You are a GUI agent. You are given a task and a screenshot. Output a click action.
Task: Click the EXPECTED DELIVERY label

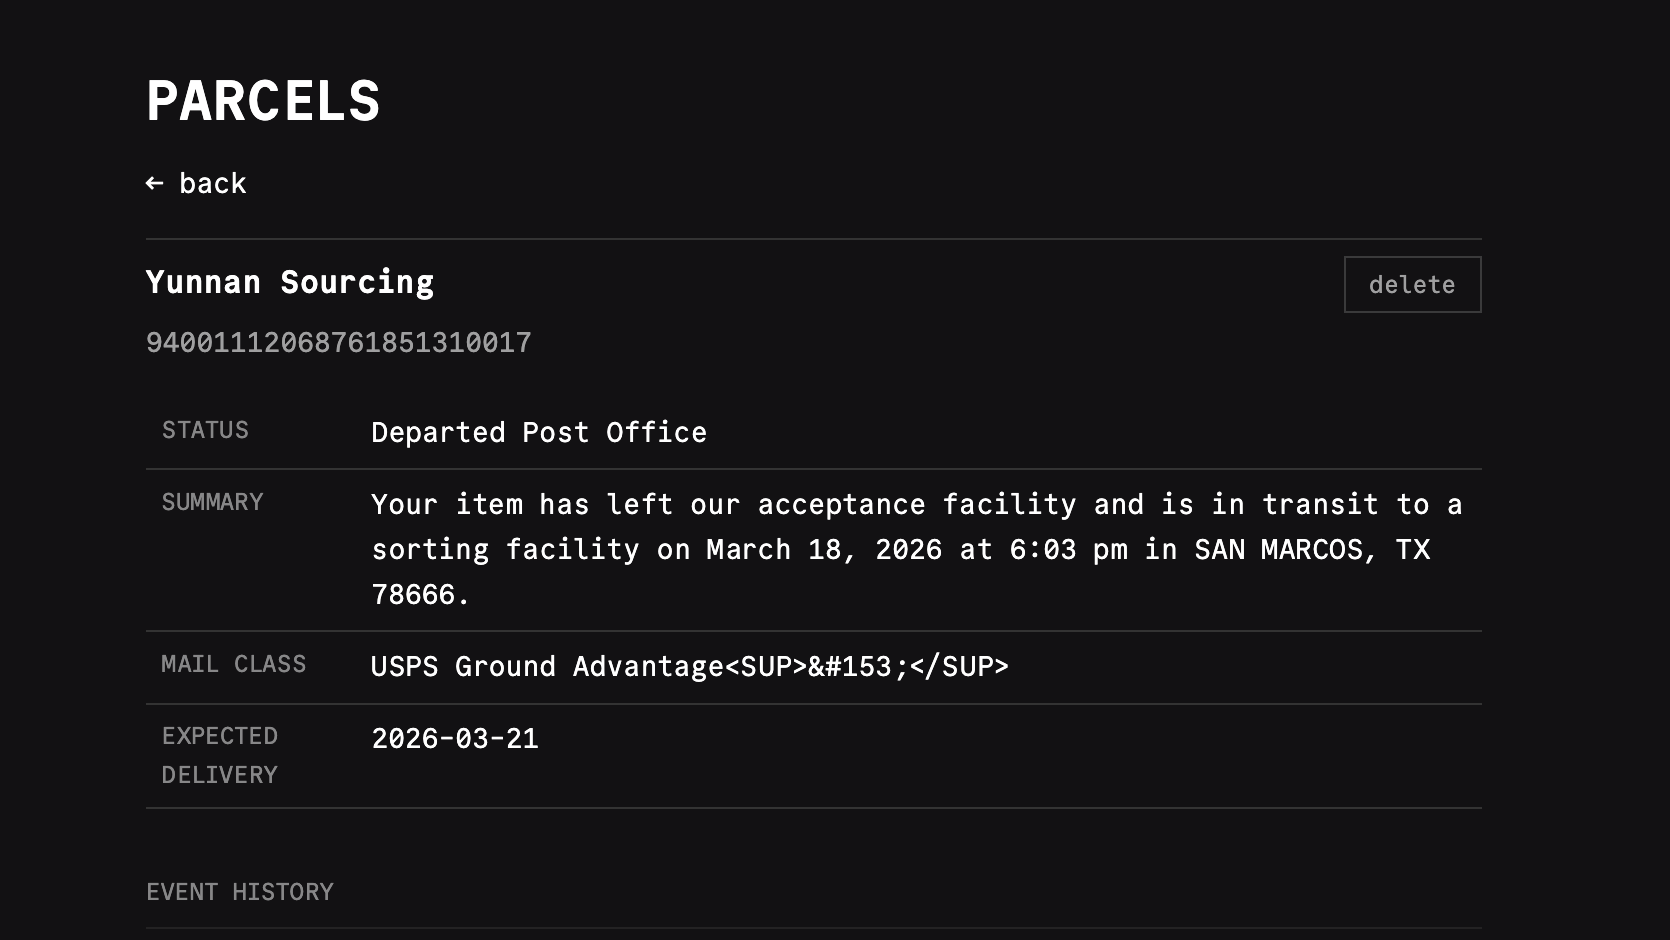[x=220, y=755]
